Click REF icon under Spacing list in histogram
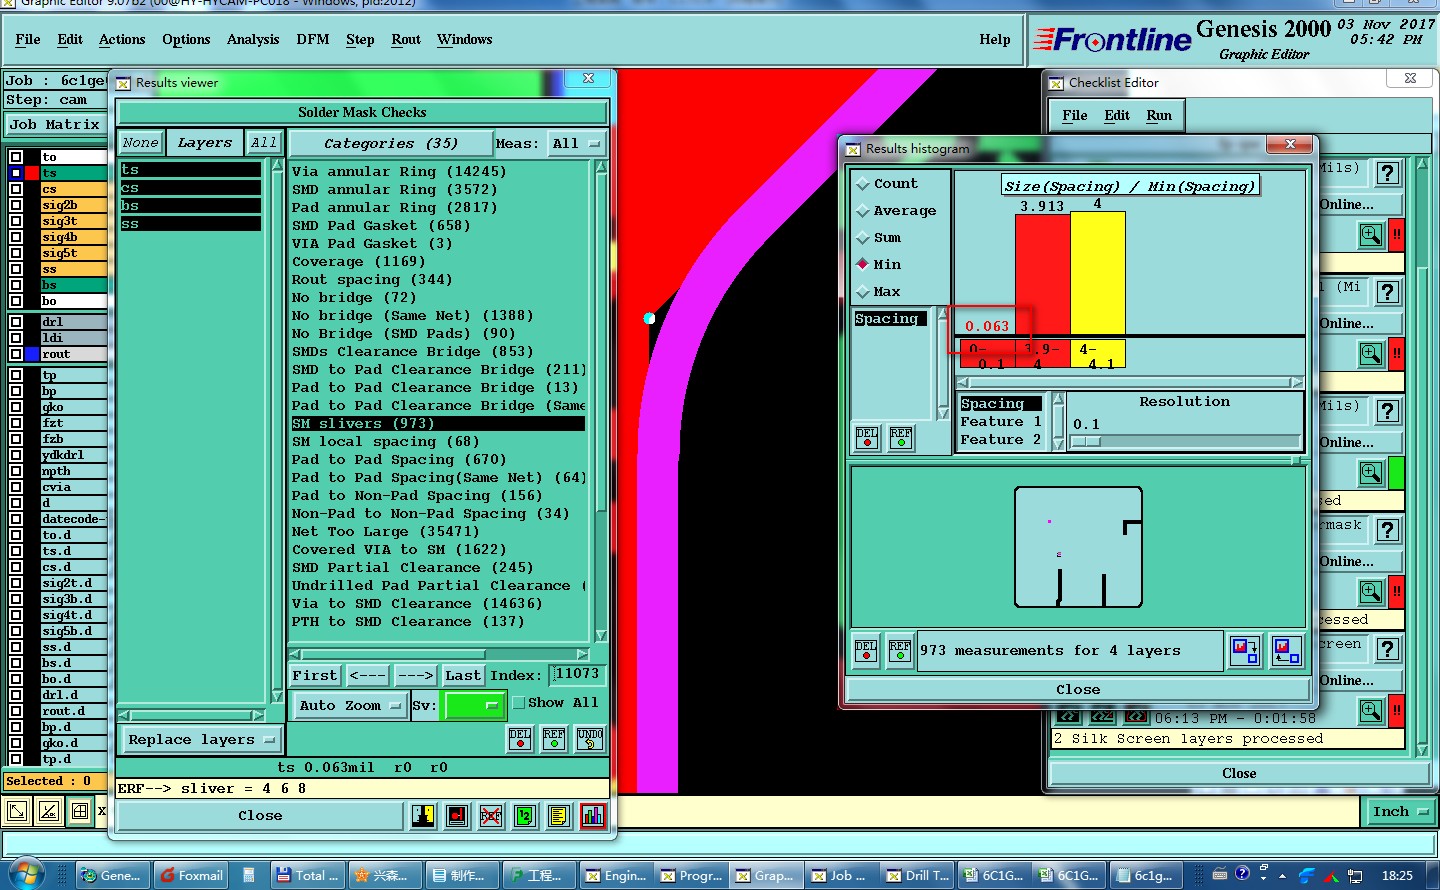The image size is (1440, 890). (x=901, y=438)
